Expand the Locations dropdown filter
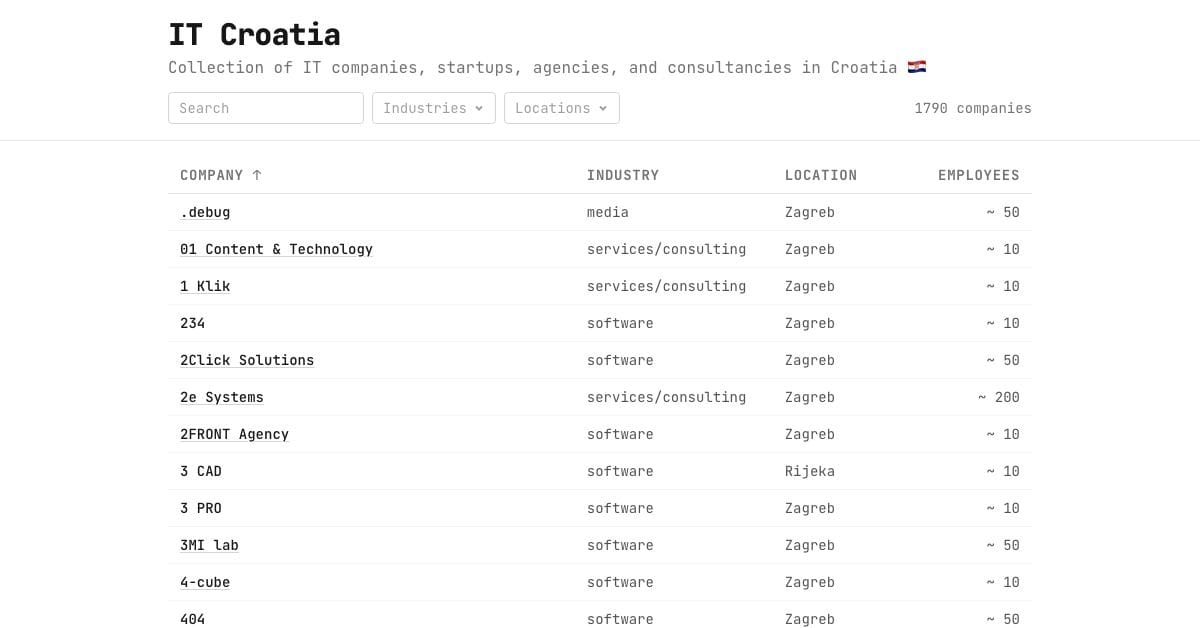 pos(562,108)
